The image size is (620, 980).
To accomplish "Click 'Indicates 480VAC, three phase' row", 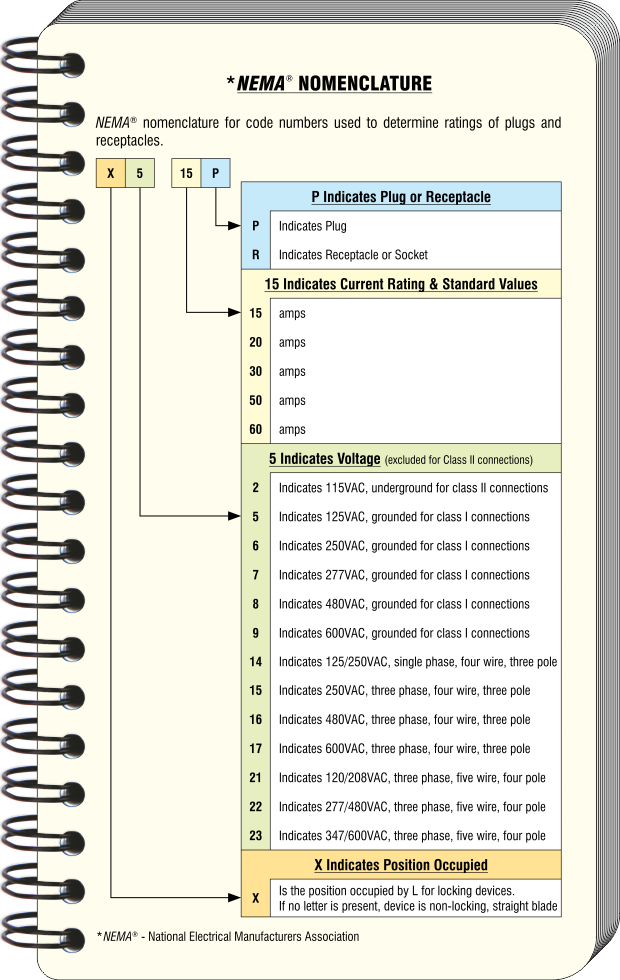I will [x=401, y=720].
